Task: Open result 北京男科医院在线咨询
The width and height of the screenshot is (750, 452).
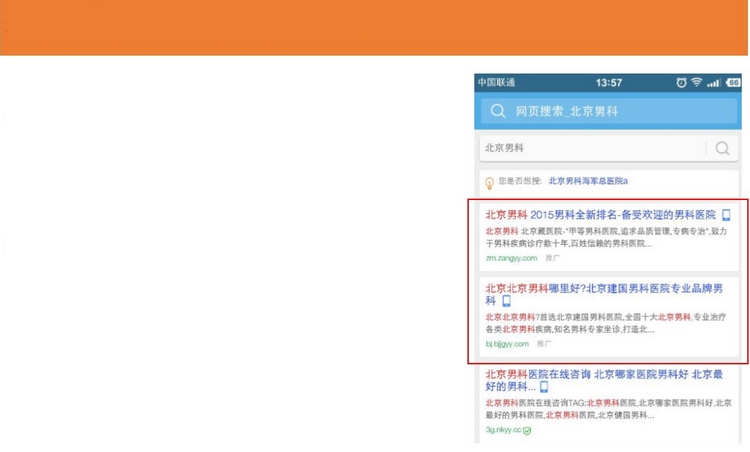Action: click(604, 380)
